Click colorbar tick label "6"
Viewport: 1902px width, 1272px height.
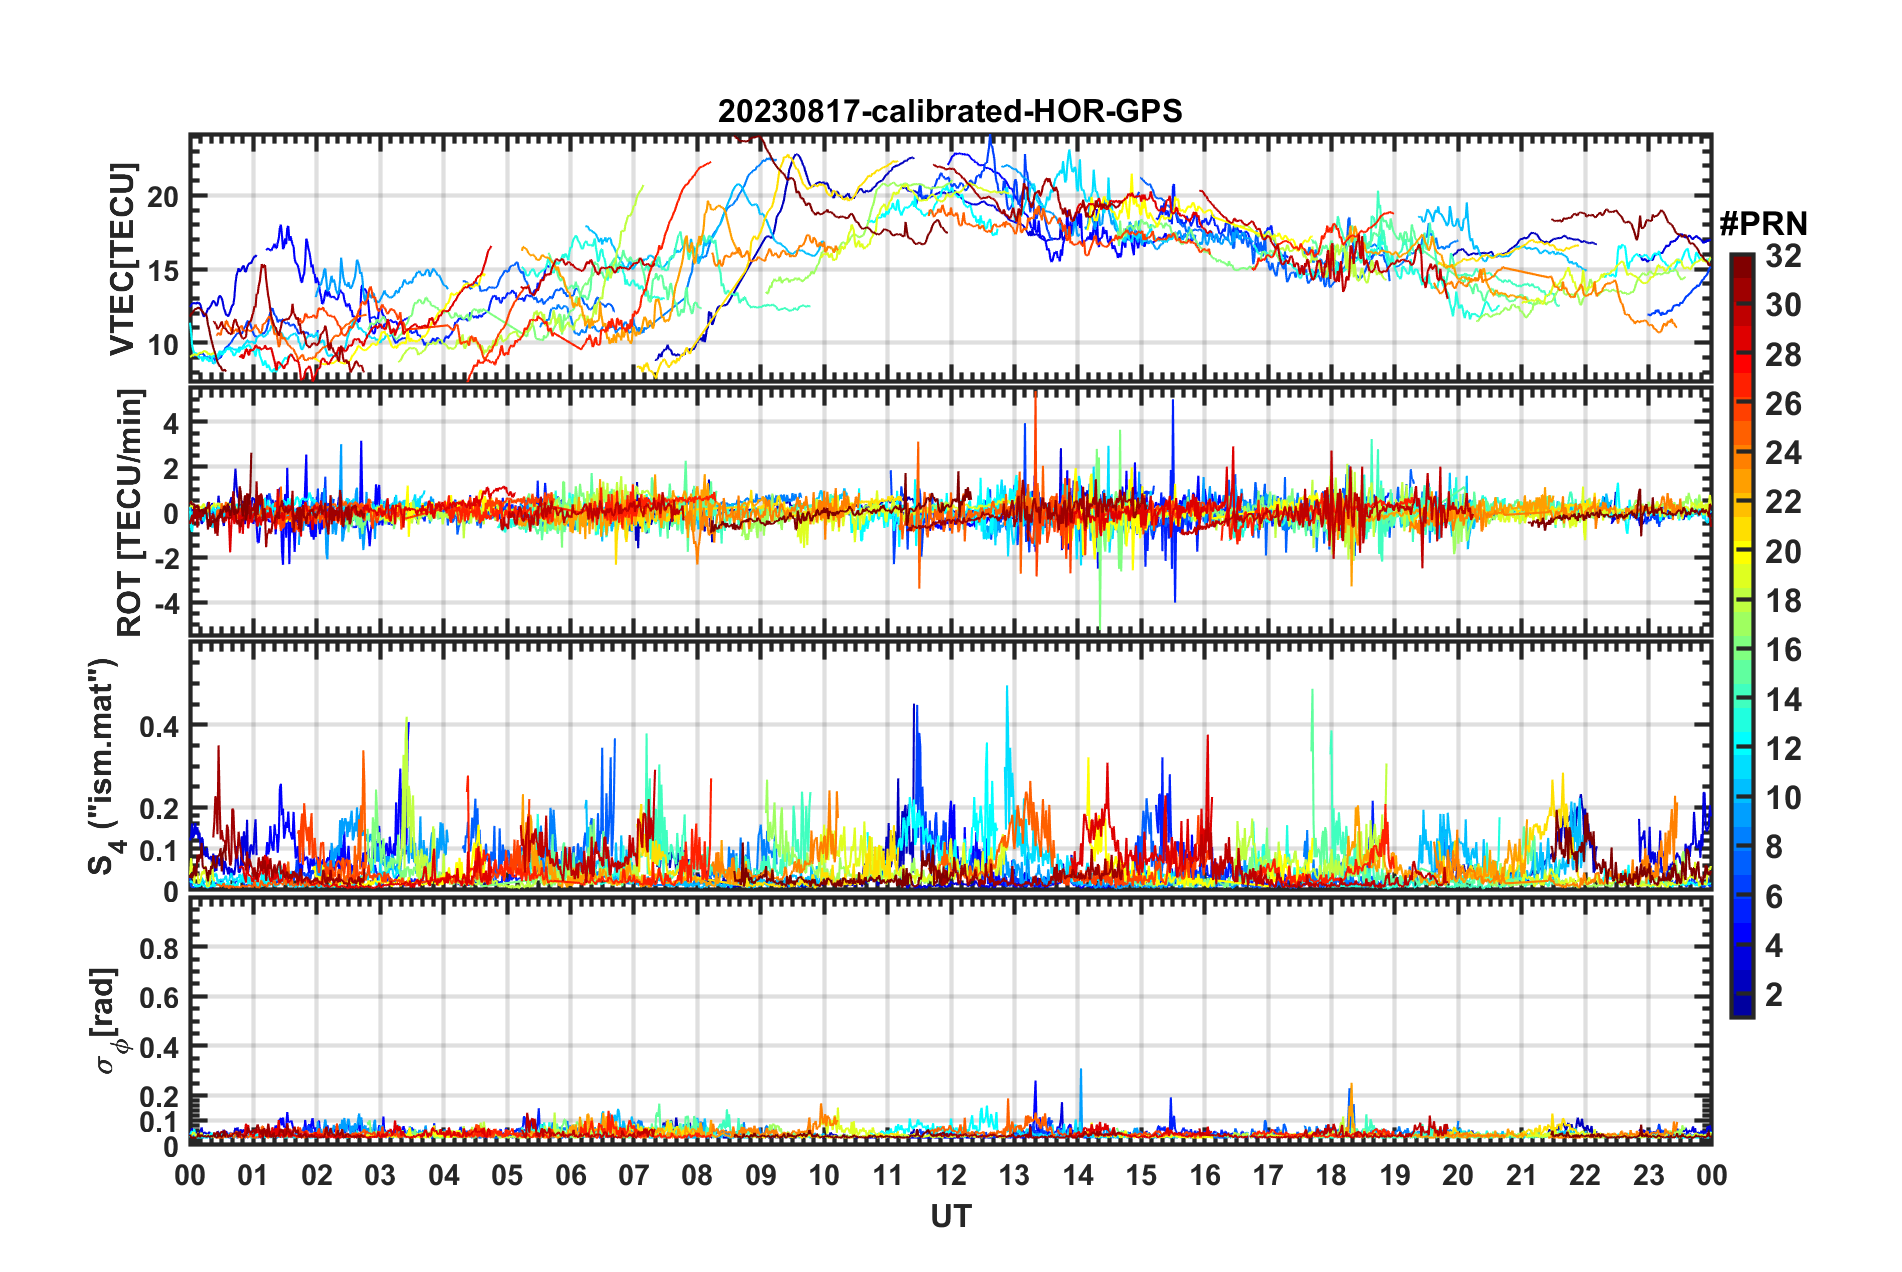(x=1774, y=897)
